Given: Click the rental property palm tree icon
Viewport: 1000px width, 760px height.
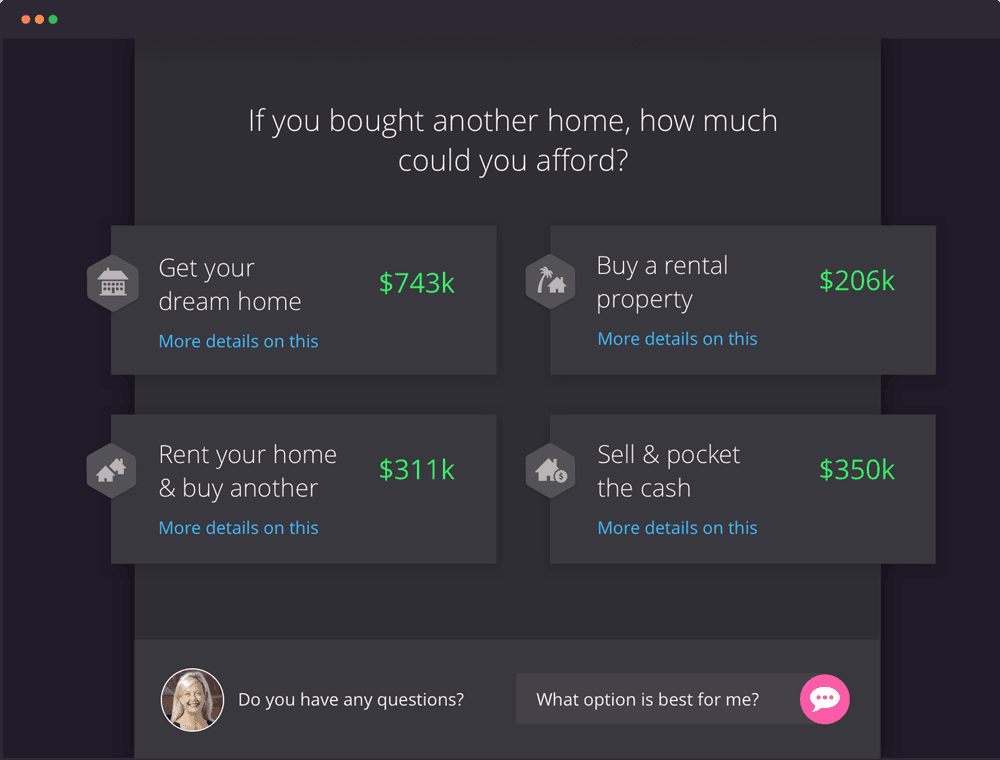Looking at the screenshot, I should (550, 282).
